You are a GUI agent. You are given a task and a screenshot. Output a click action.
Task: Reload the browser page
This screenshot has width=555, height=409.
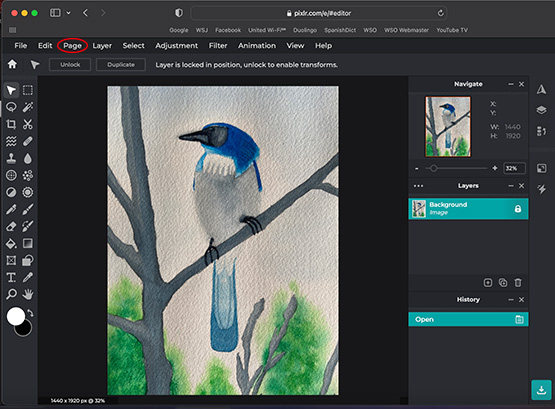point(440,13)
